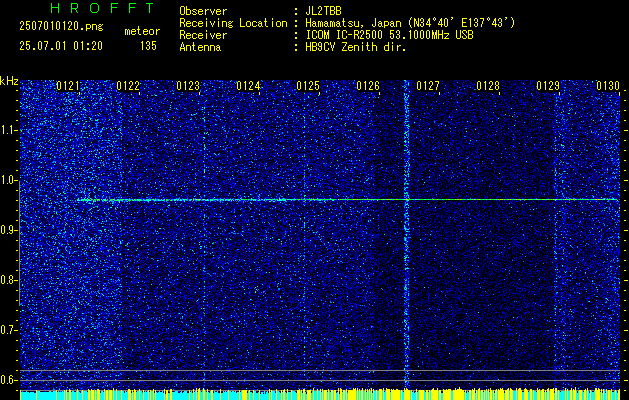Click the Observer label

pos(203,11)
